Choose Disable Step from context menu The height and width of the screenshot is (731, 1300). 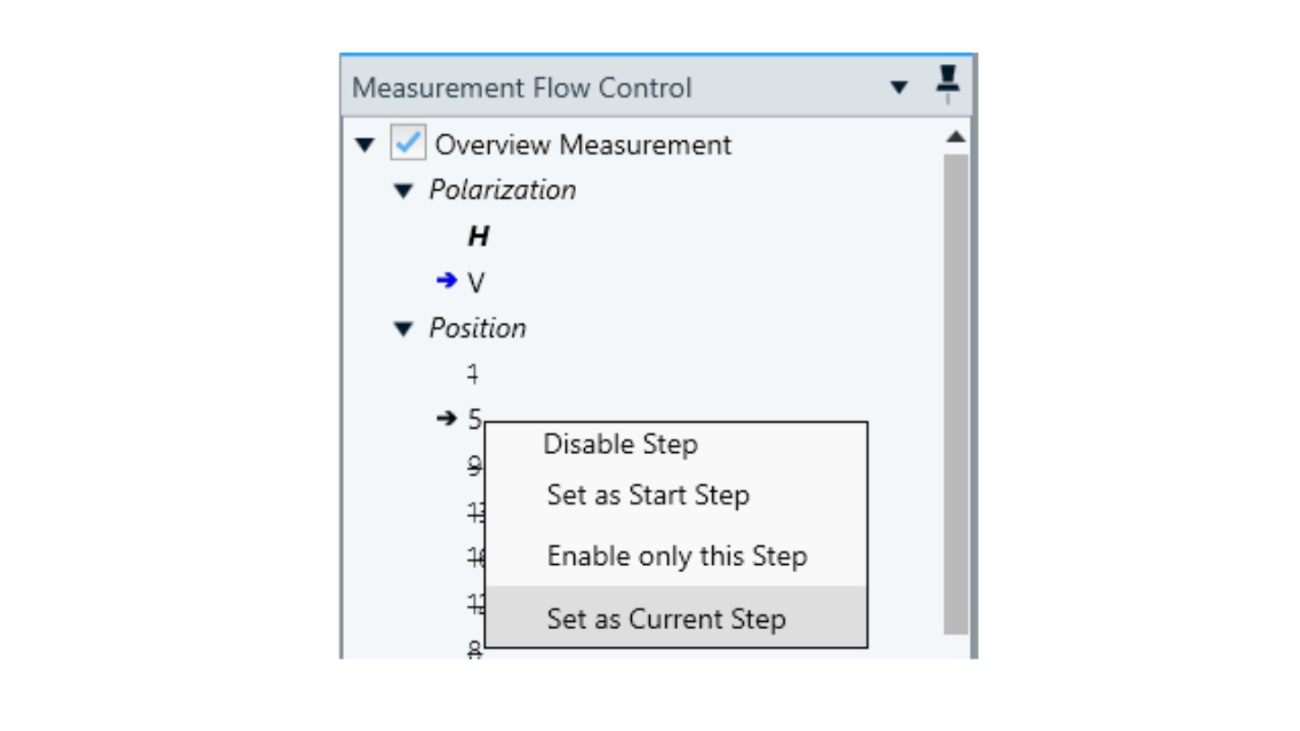(x=620, y=444)
